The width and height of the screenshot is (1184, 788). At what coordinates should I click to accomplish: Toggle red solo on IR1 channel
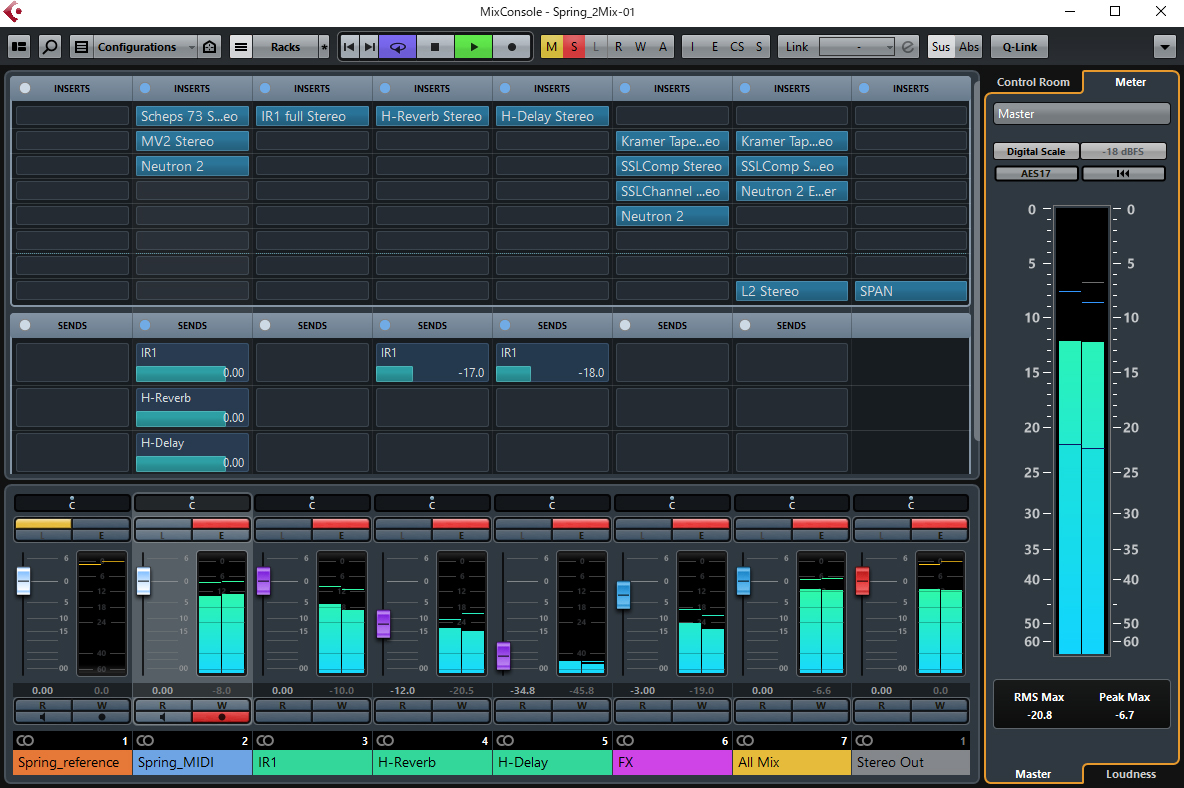tap(341, 523)
